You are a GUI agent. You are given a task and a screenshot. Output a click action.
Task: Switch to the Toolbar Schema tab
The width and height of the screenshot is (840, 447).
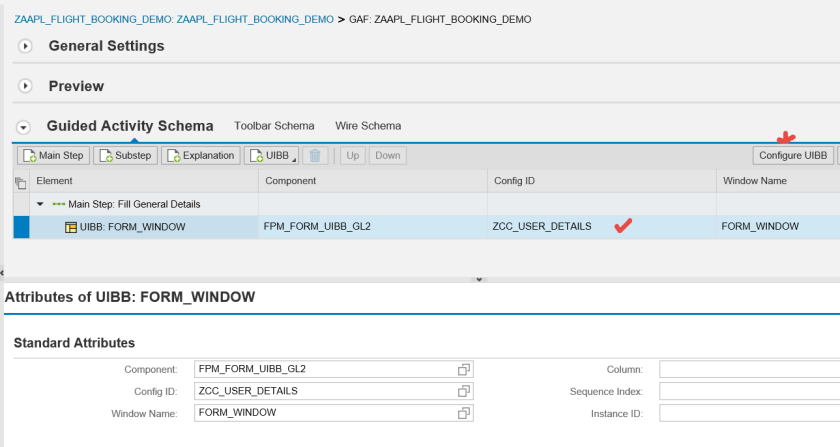(x=274, y=126)
